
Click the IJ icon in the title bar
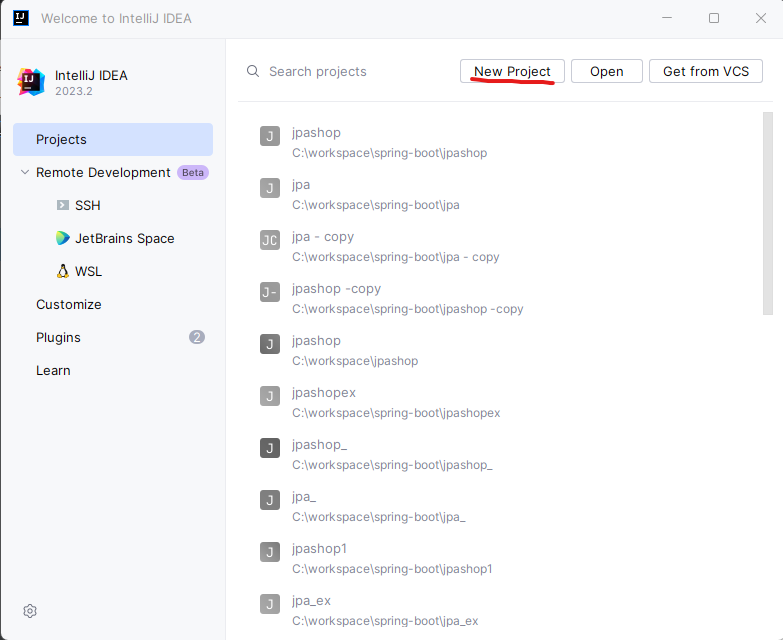click(x=20, y=18)
